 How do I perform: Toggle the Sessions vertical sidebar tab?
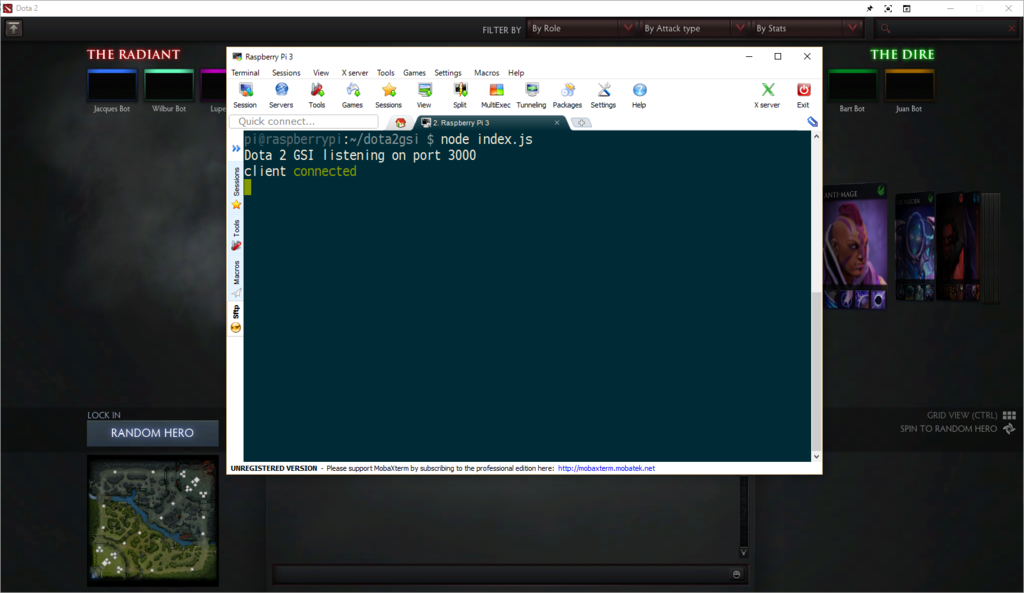pos(236,181)
